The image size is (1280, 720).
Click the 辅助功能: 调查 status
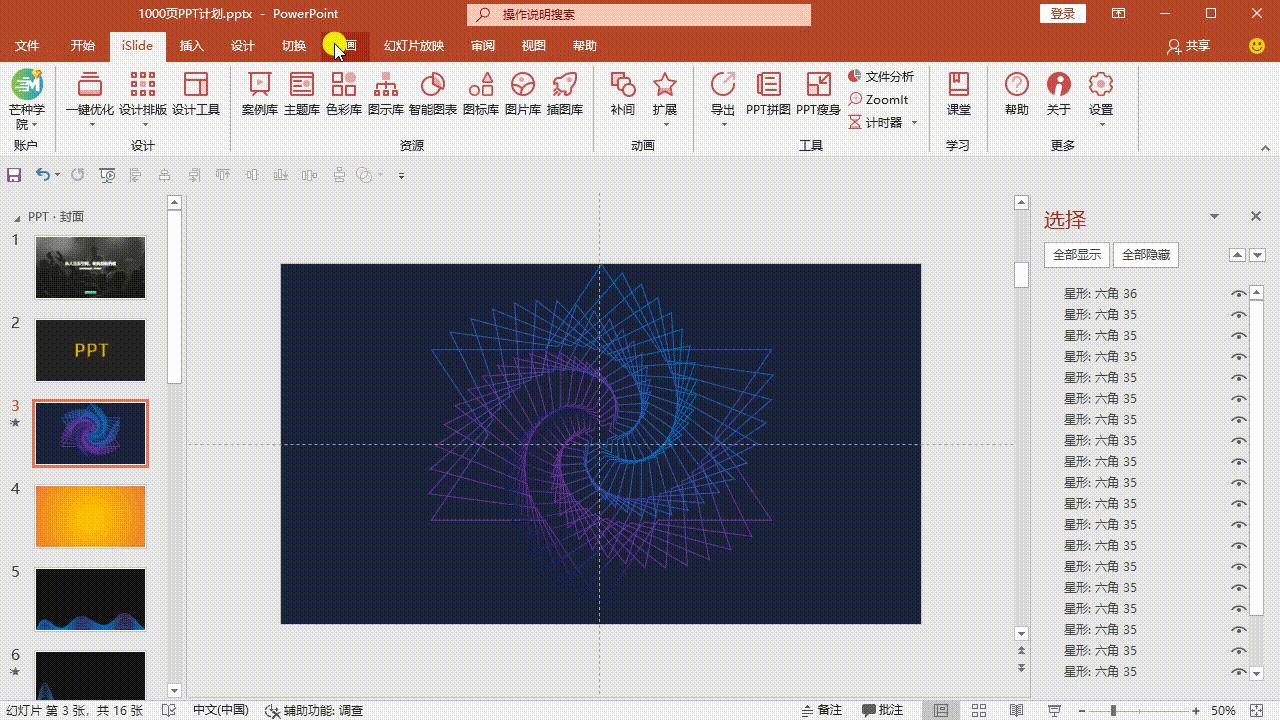pyautogui.click(x=315, y=711)
